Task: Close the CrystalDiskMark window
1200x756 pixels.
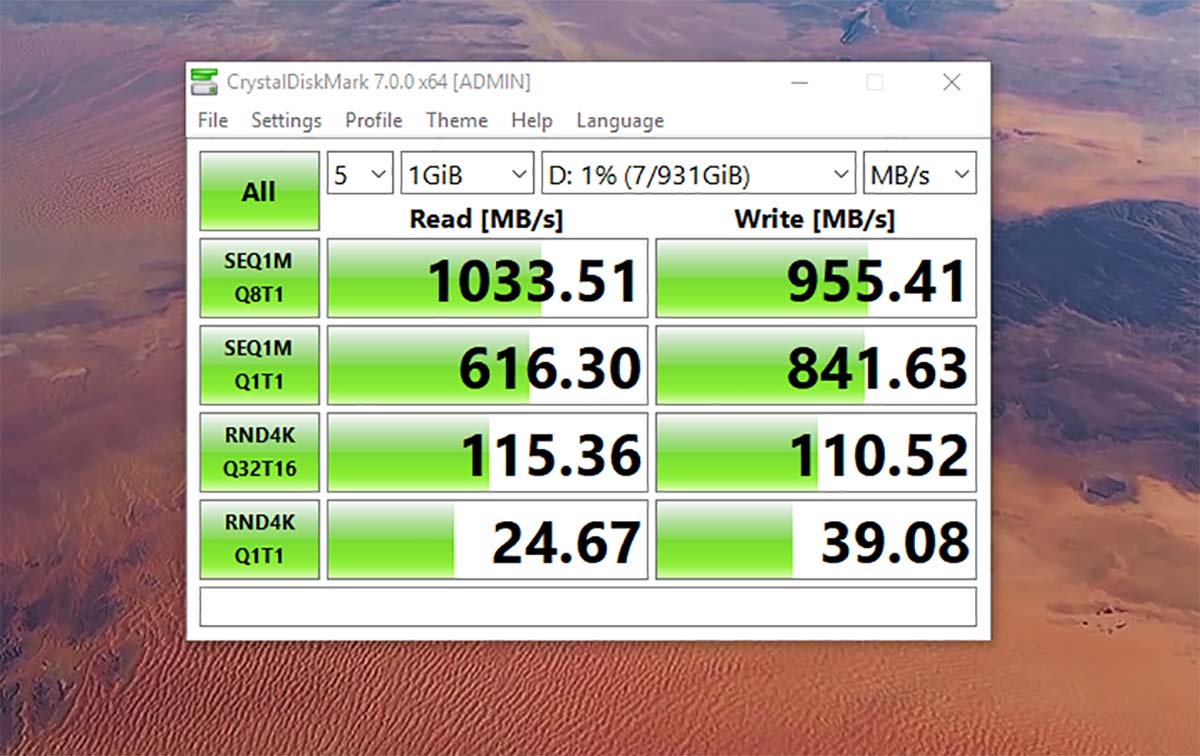Action: coord(951,82)
